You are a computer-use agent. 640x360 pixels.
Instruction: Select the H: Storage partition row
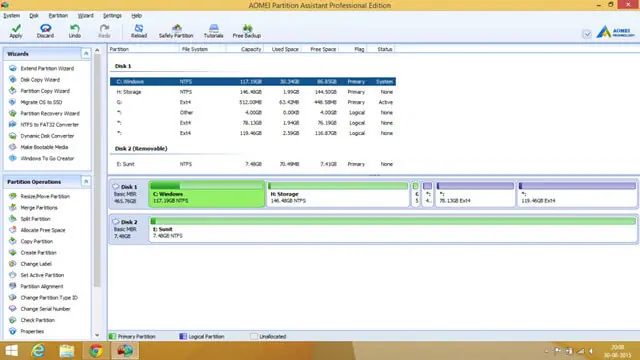tap(253, 92)
